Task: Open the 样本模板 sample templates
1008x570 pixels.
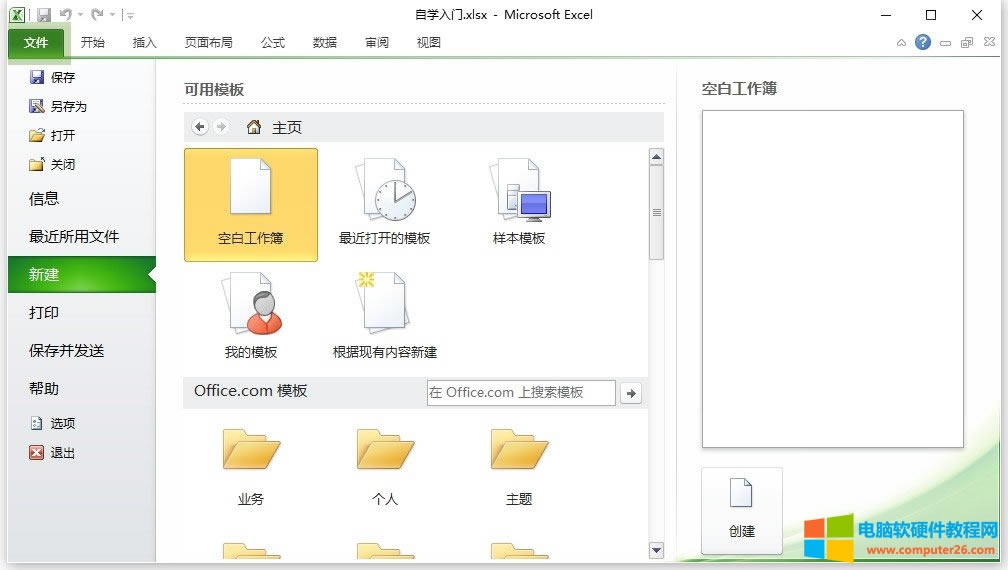Action: (x=519, y=204)
